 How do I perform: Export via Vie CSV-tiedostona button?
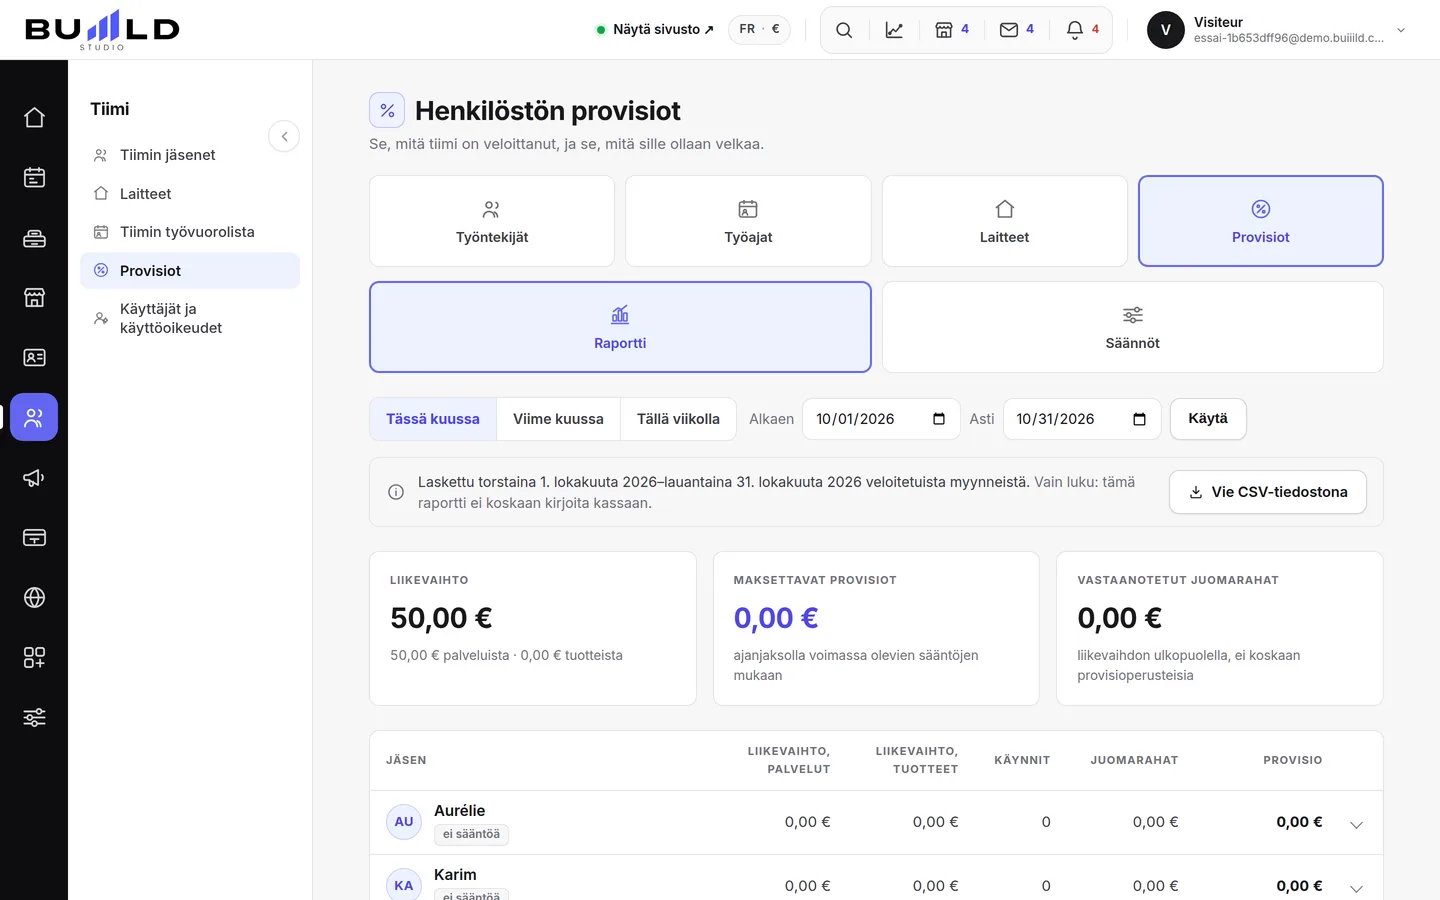click(1267, 492)
